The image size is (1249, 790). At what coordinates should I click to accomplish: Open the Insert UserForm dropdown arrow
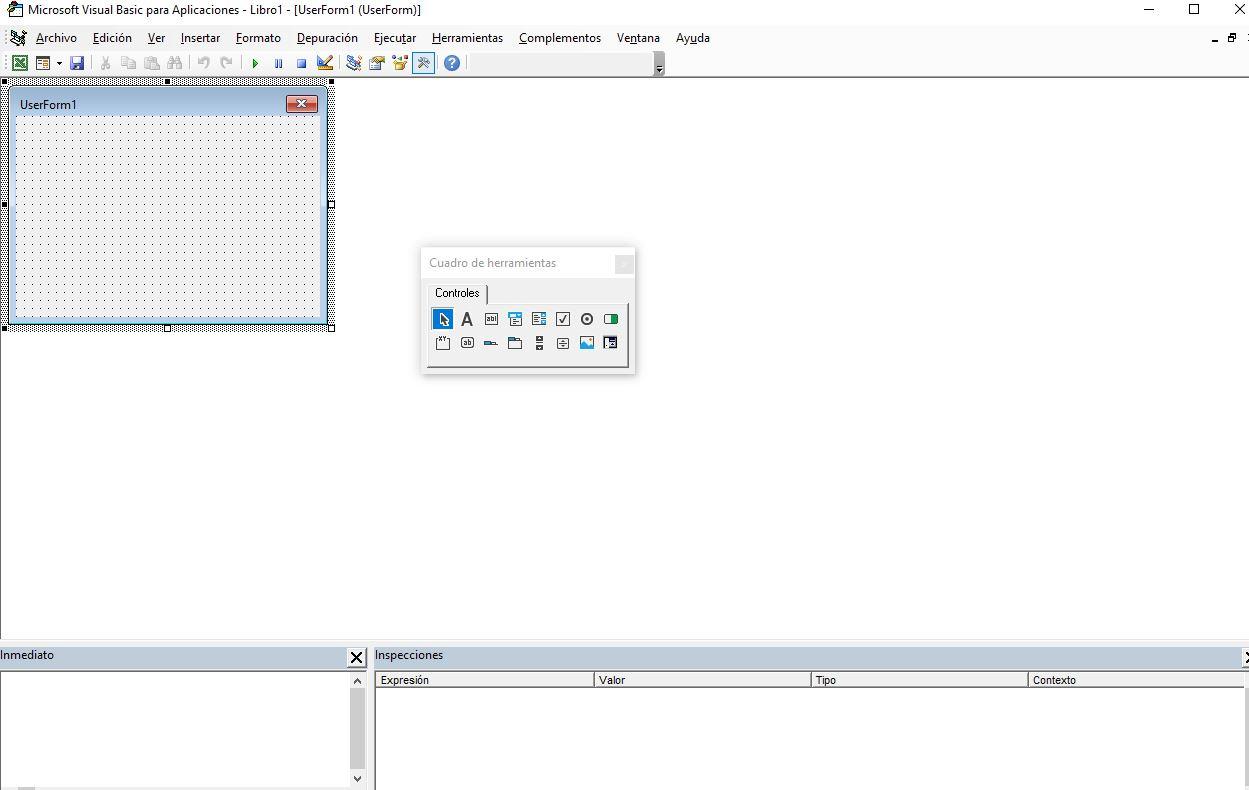point(59,62)
